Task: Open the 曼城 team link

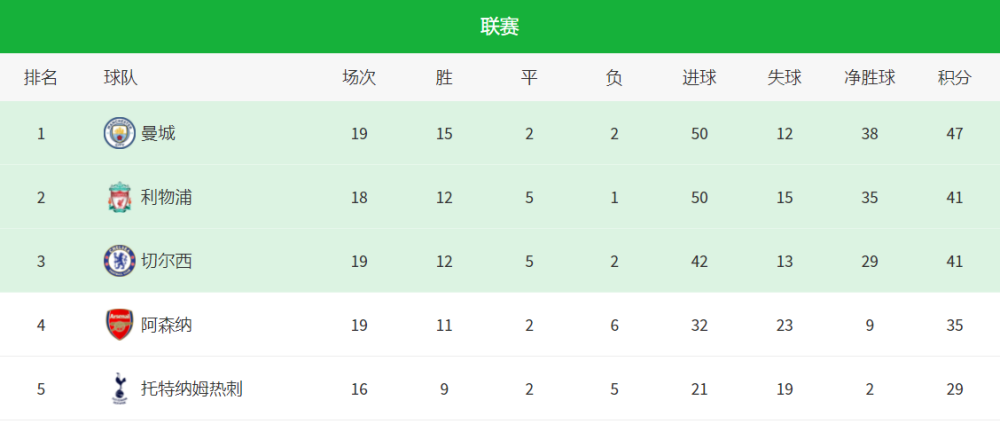Action: coord(158,134)
